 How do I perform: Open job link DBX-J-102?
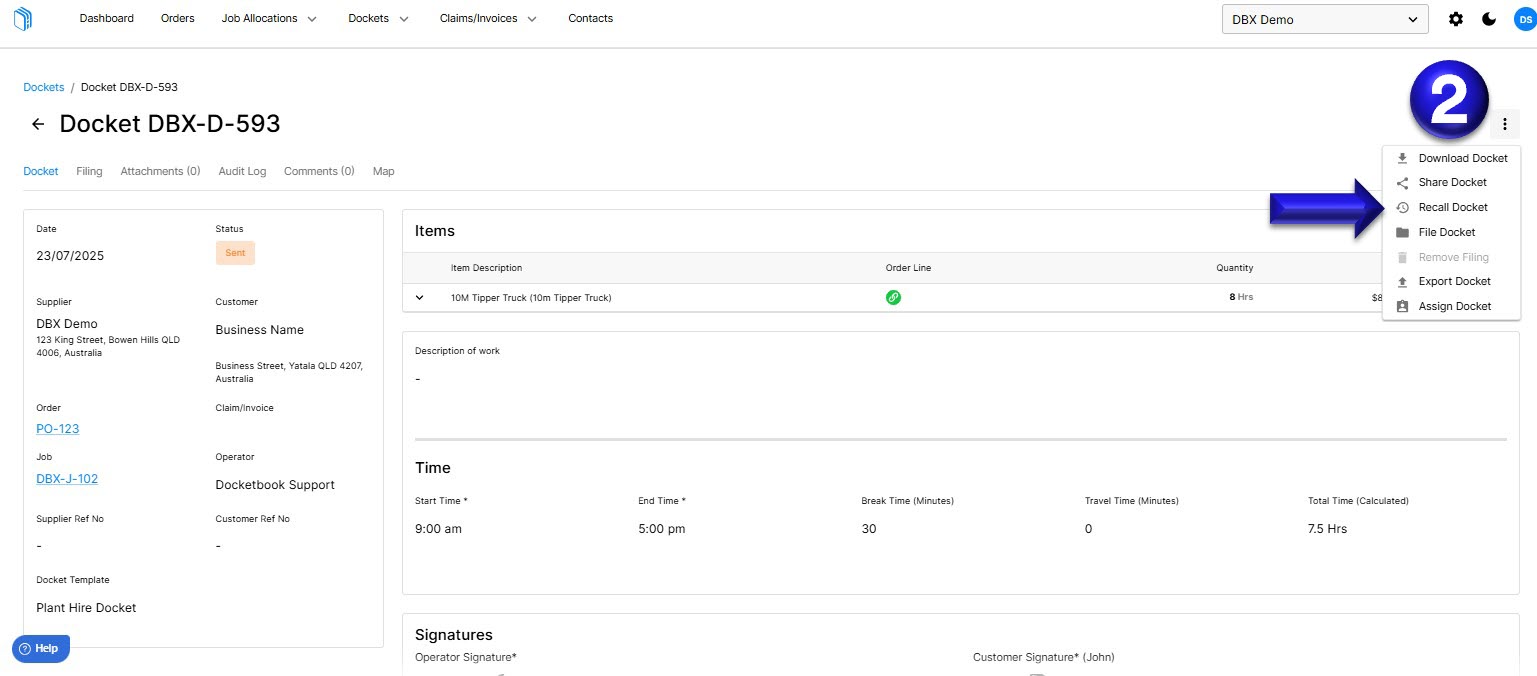click(x=67, y=479)
